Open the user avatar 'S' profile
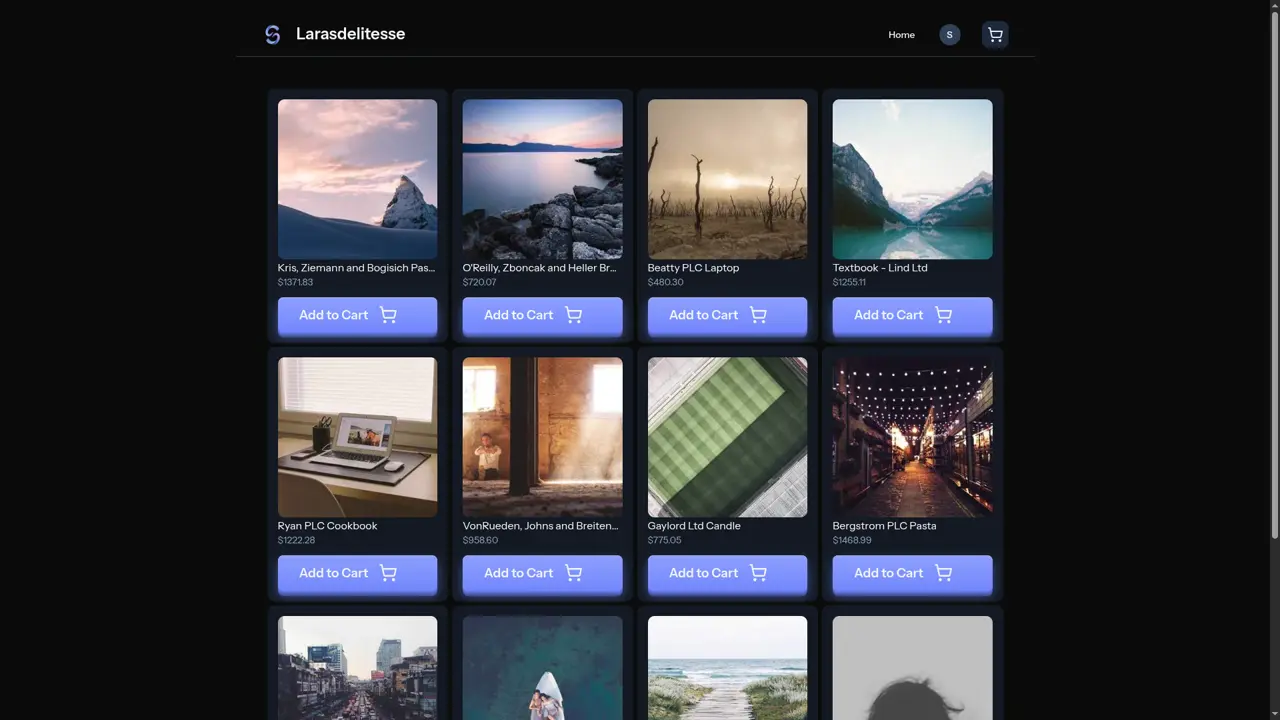 (949, 35)
